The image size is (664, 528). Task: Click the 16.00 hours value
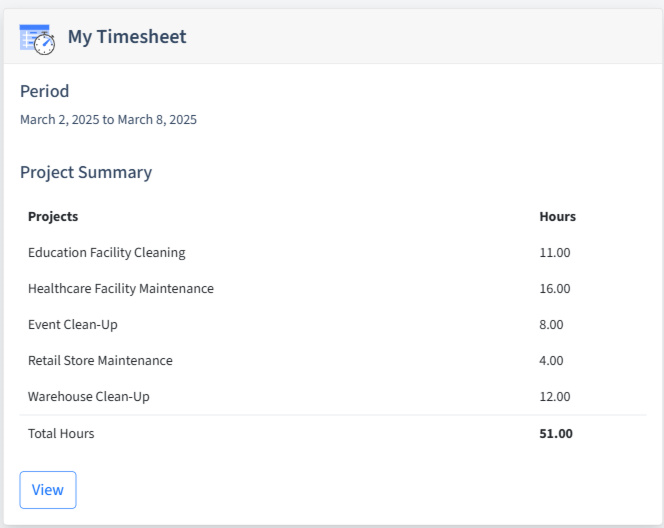pyautogui.click(x=555, y=289)
